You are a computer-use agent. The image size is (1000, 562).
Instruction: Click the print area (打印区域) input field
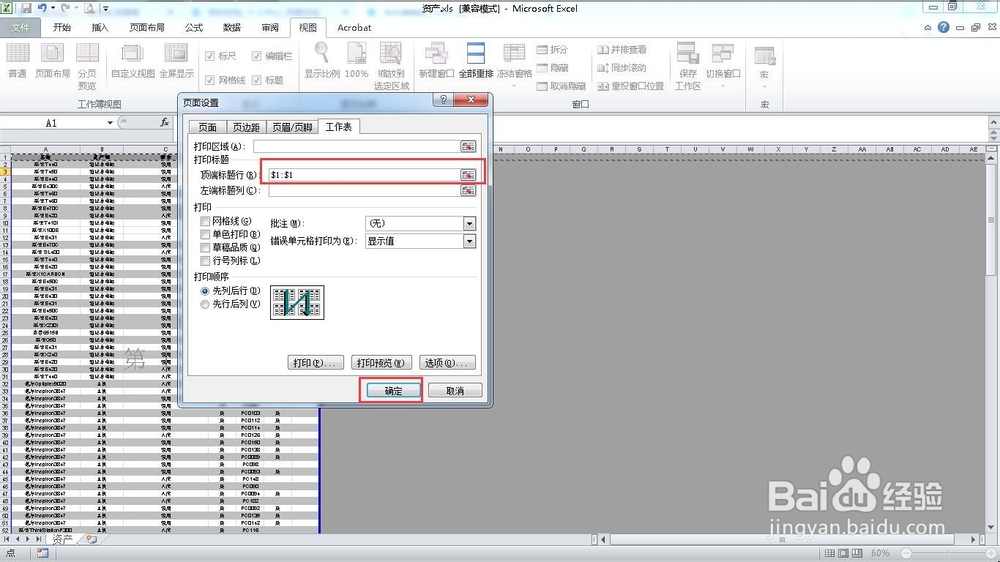pyautogui.click(x=356, y=146)
